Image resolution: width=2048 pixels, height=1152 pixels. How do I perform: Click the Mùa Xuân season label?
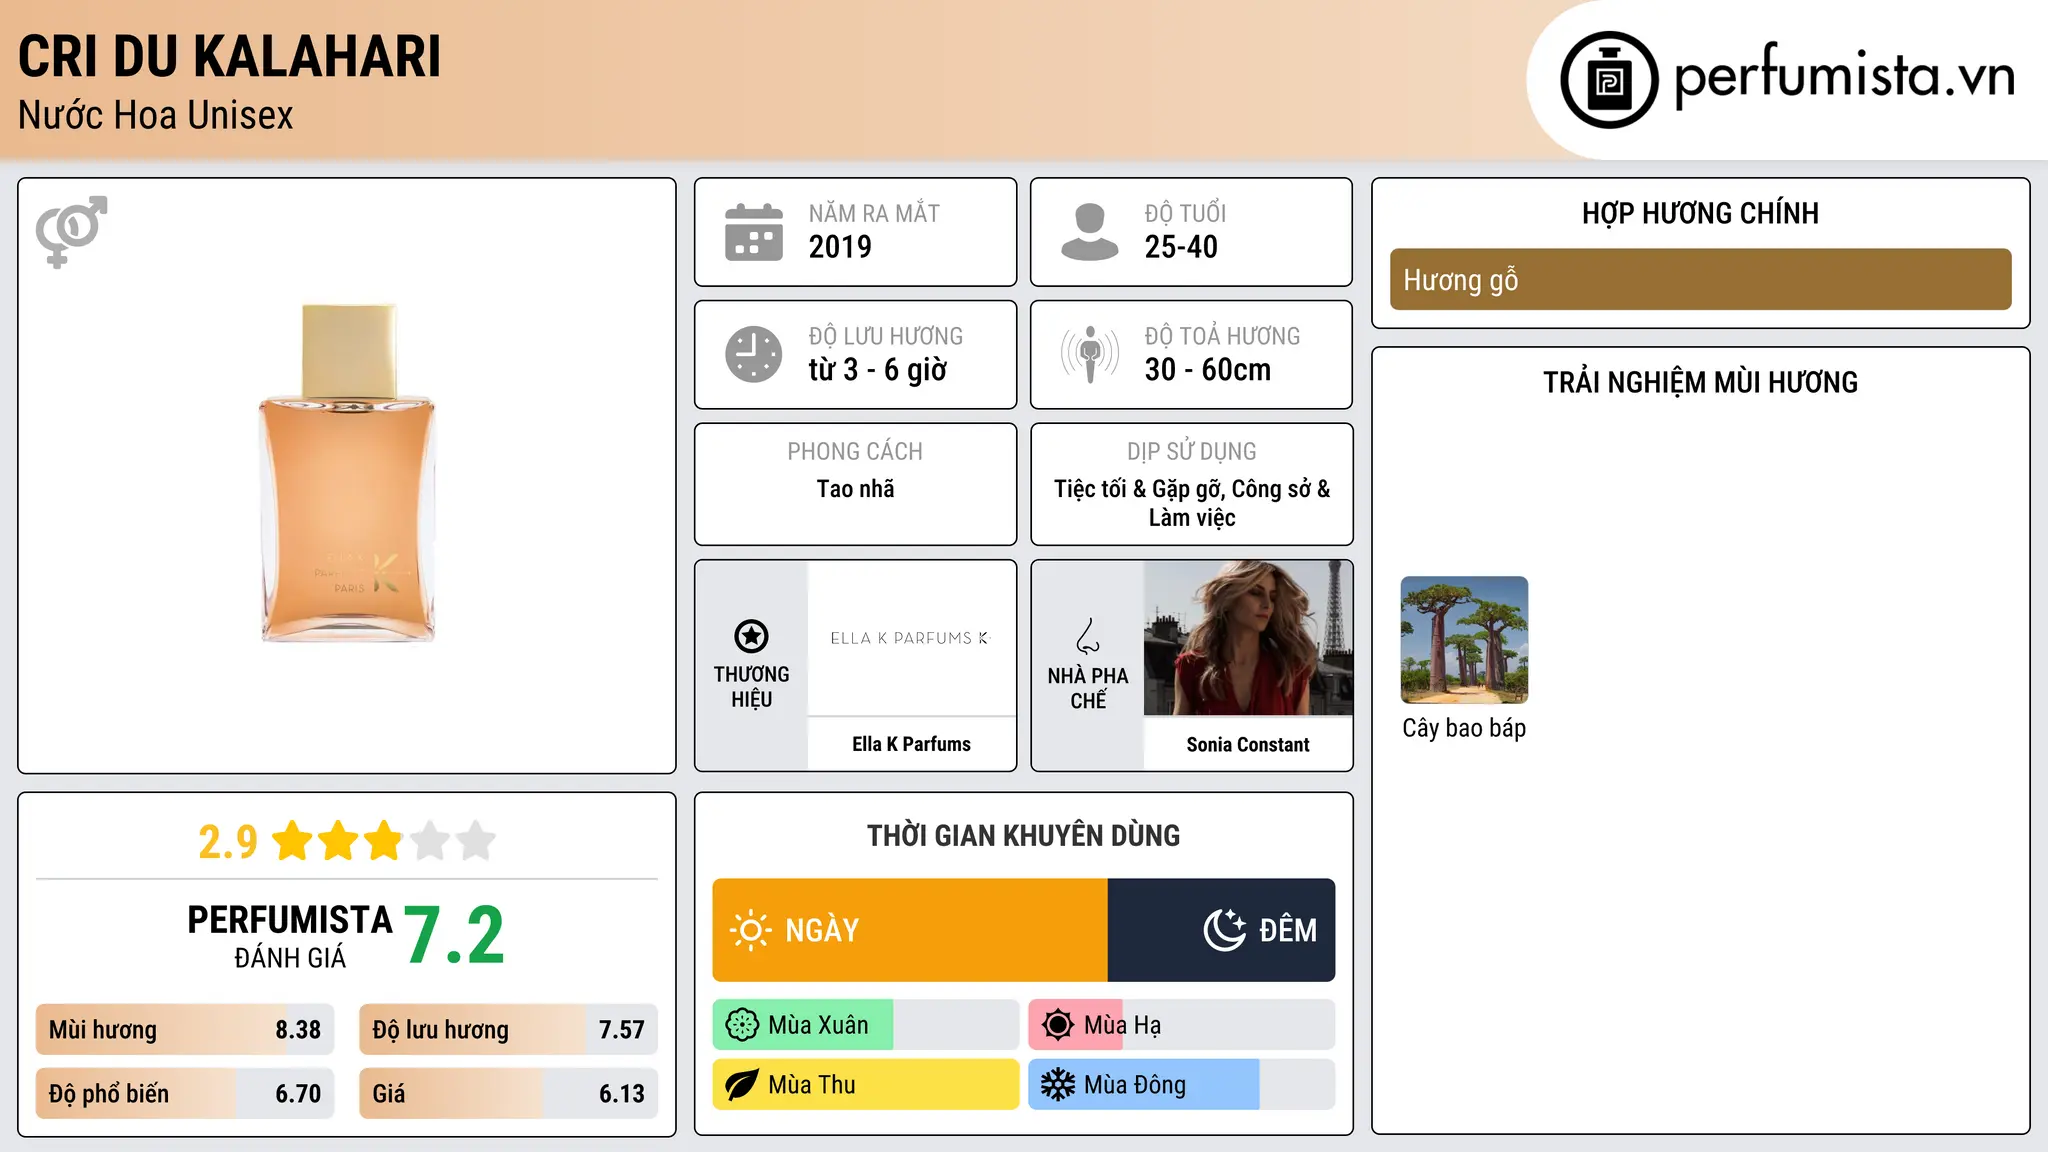pyautogui.click(x=818, y=1025)
